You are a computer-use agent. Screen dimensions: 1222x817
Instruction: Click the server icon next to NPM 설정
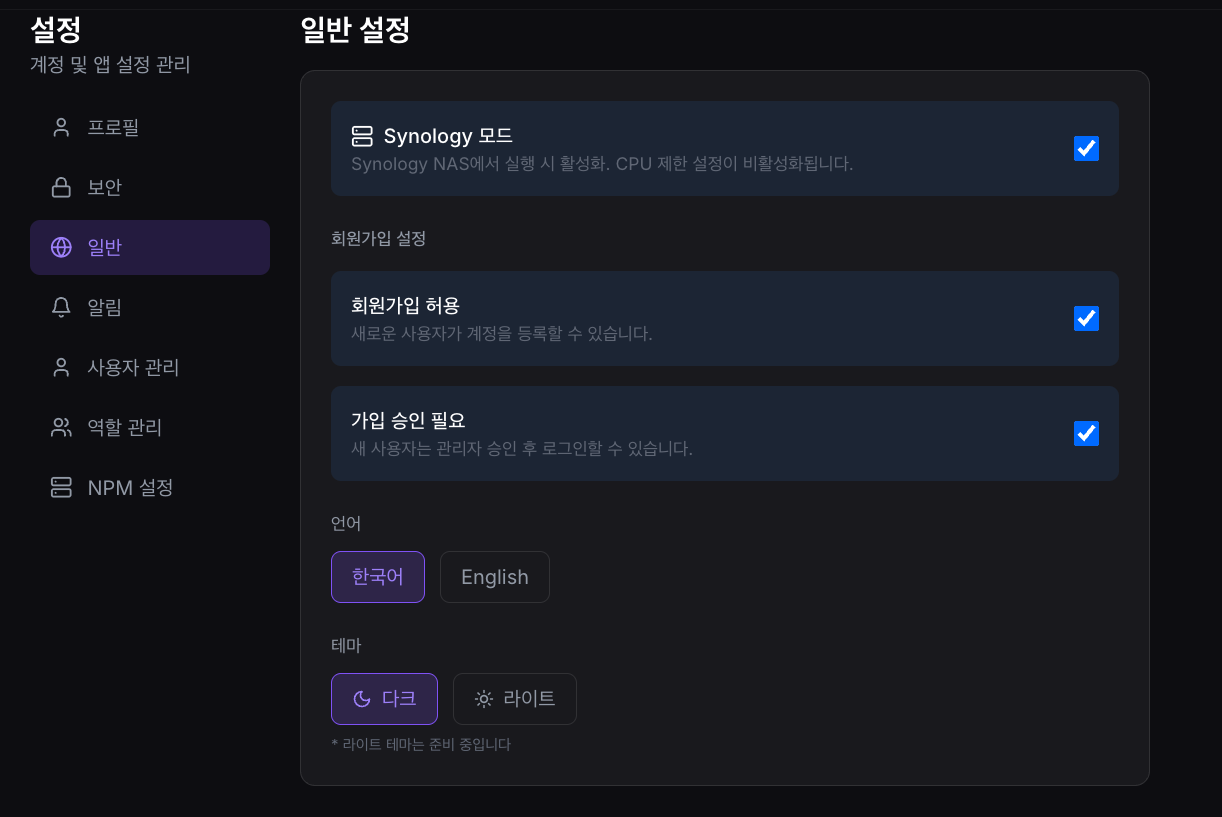tap(59, 487)
